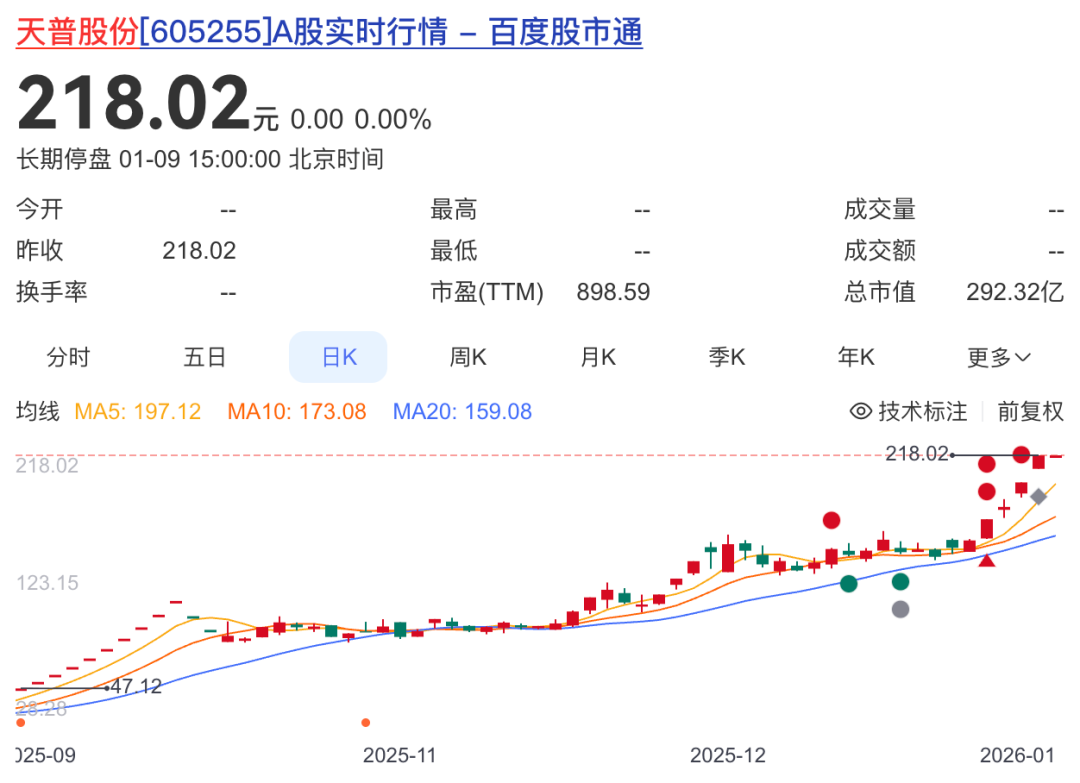Click the 47.12 low price marker label

[x=136, y=686]
